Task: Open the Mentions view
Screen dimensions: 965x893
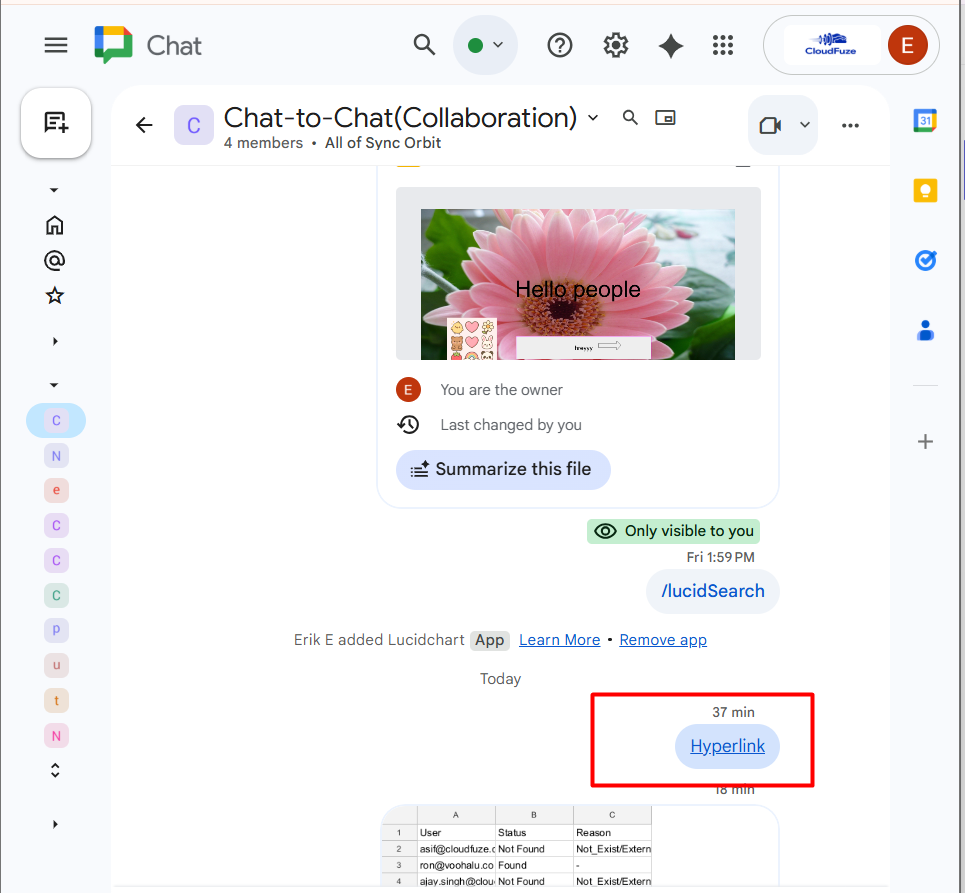Action: [55, 259]
